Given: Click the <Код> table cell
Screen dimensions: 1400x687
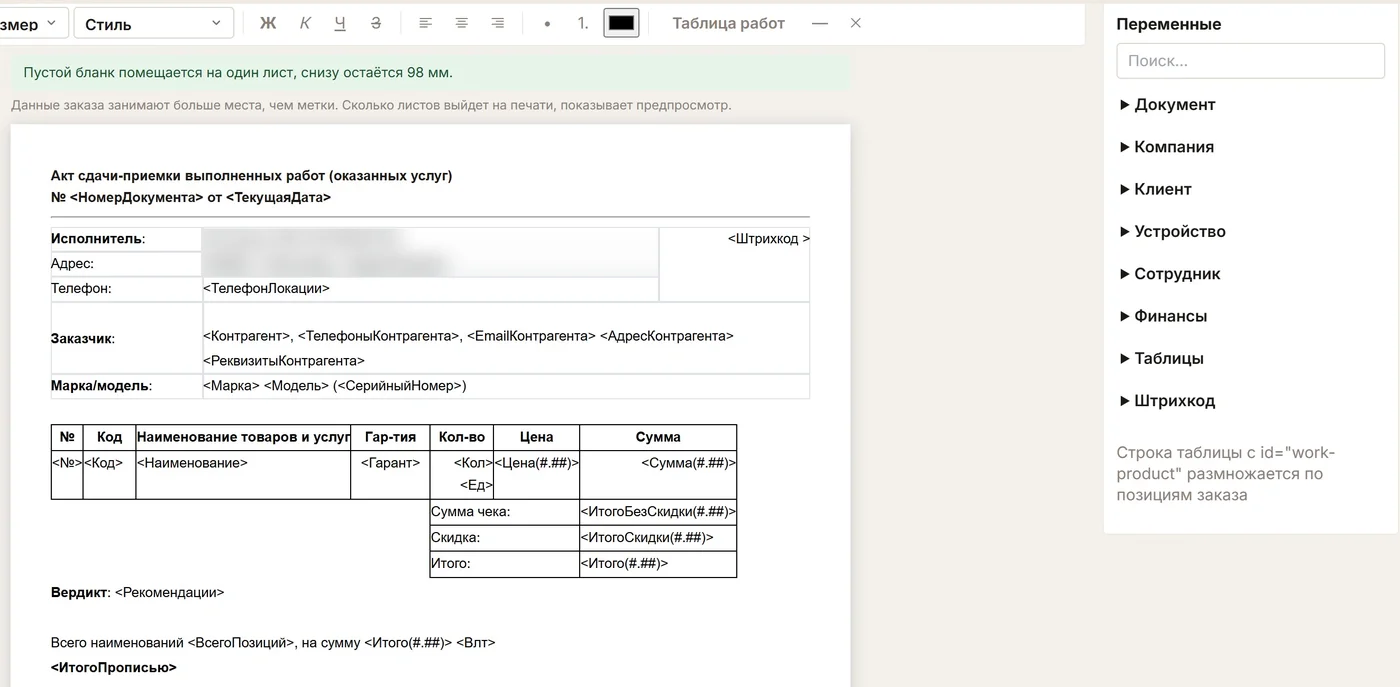Looking at the screenshot, I should pos(109,475).
